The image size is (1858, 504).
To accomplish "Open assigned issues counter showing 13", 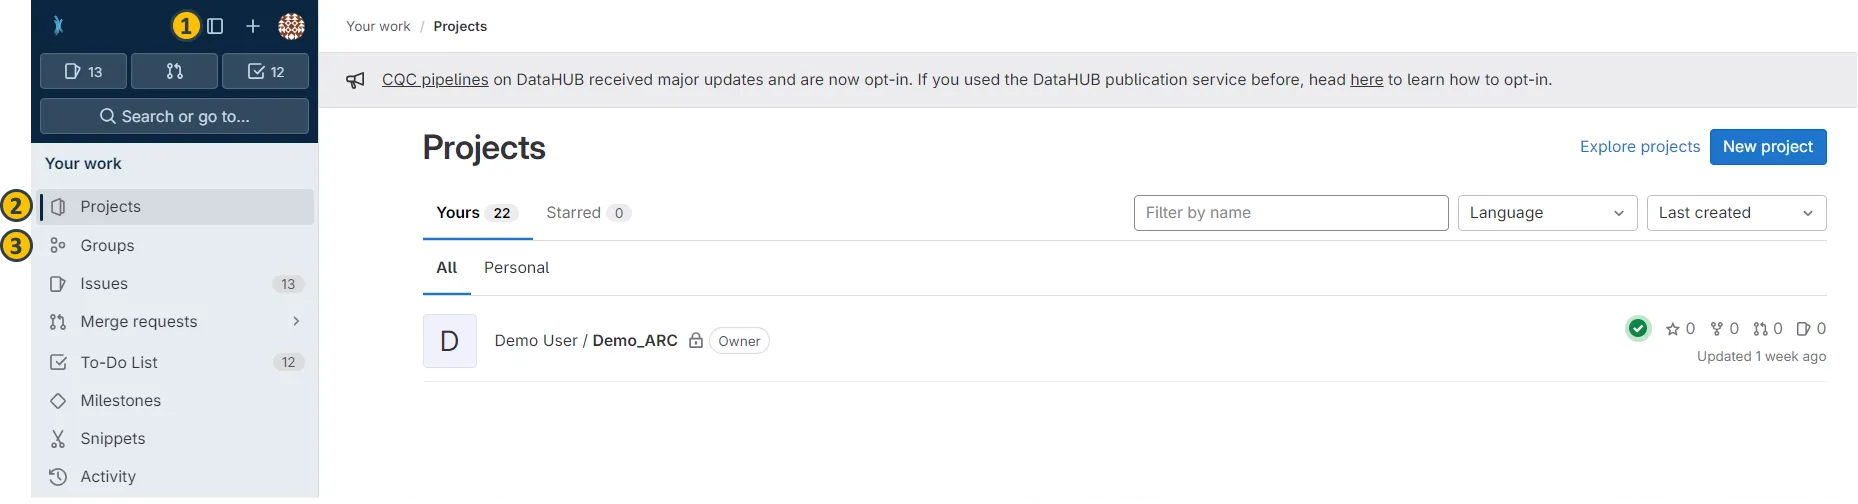I will click(83, 71).
